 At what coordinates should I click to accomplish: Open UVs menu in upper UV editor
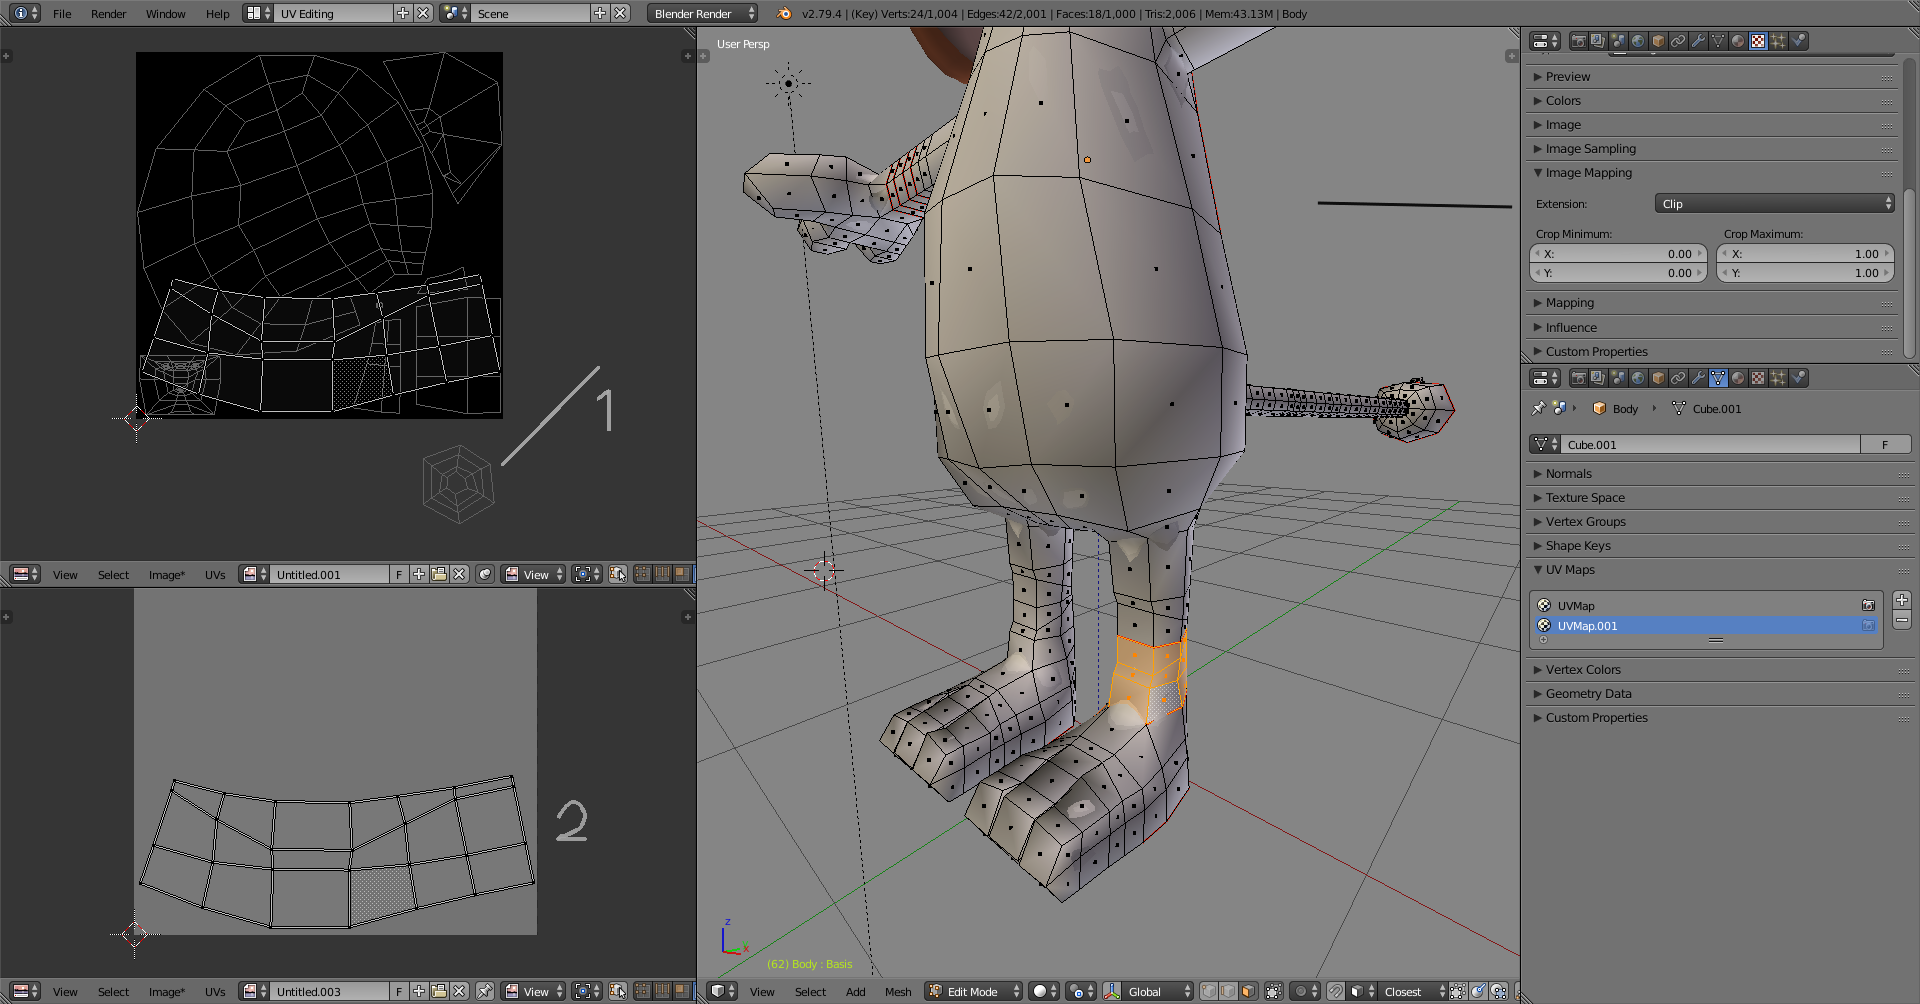click(215, 575)
